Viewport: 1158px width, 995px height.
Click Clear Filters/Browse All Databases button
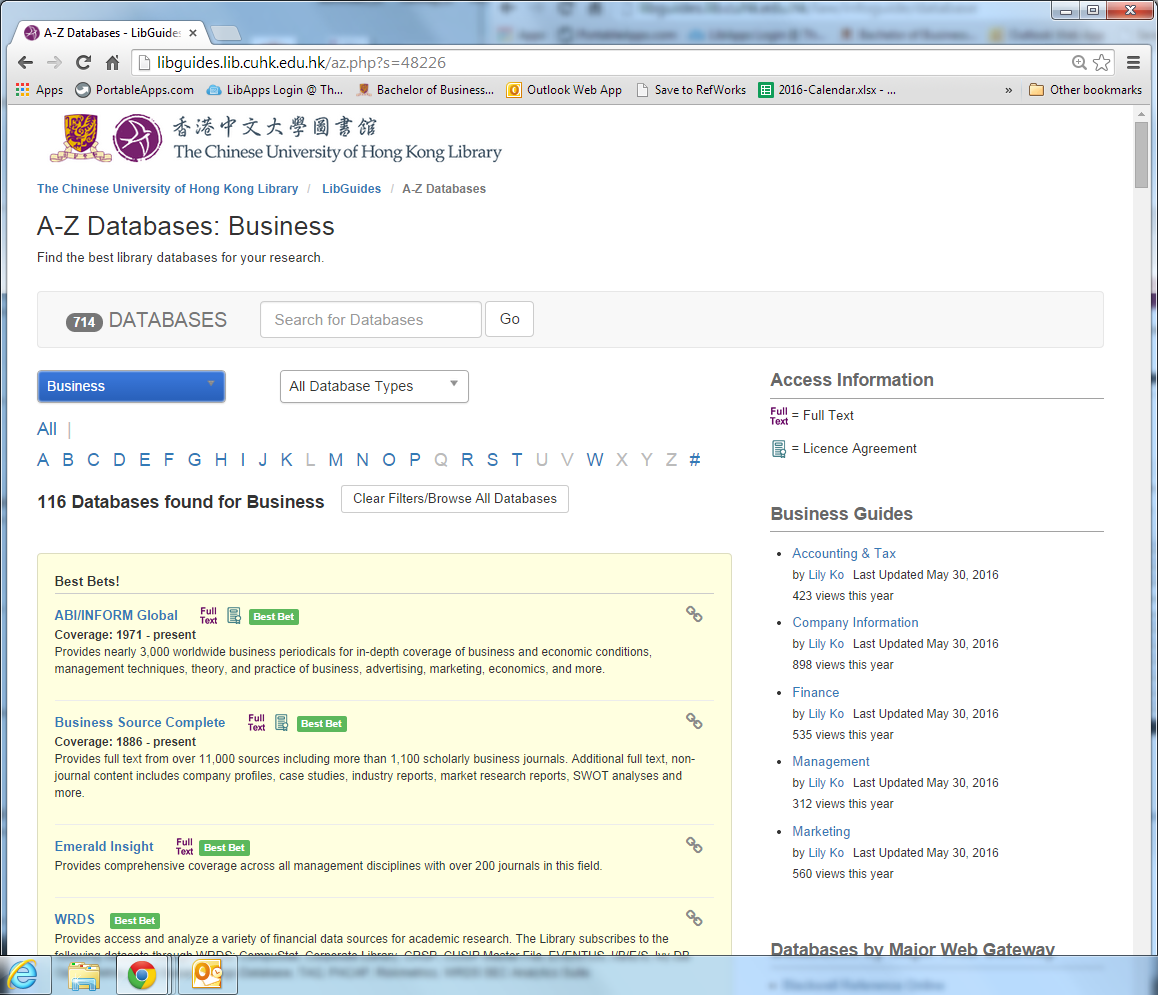tap(455, 499)
